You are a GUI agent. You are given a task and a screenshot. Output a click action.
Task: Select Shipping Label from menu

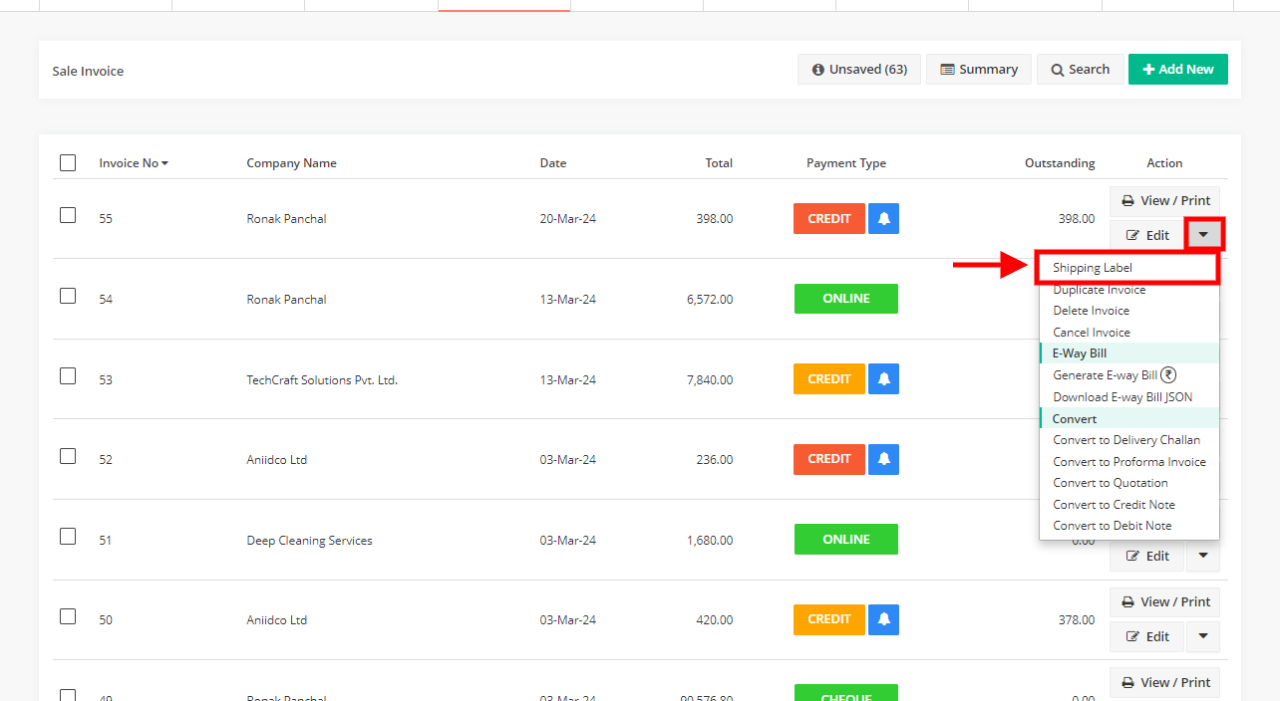coord(1092,268)
